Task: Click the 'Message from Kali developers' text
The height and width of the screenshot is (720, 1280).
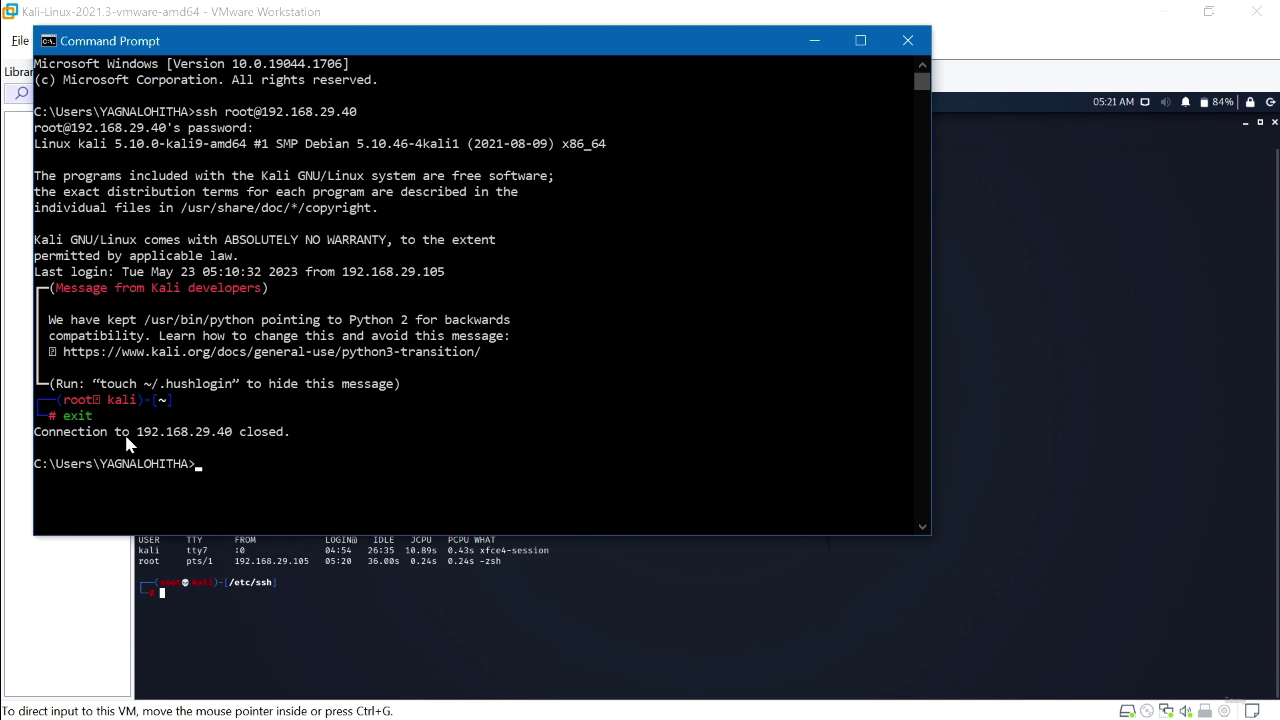Action: 158,288
